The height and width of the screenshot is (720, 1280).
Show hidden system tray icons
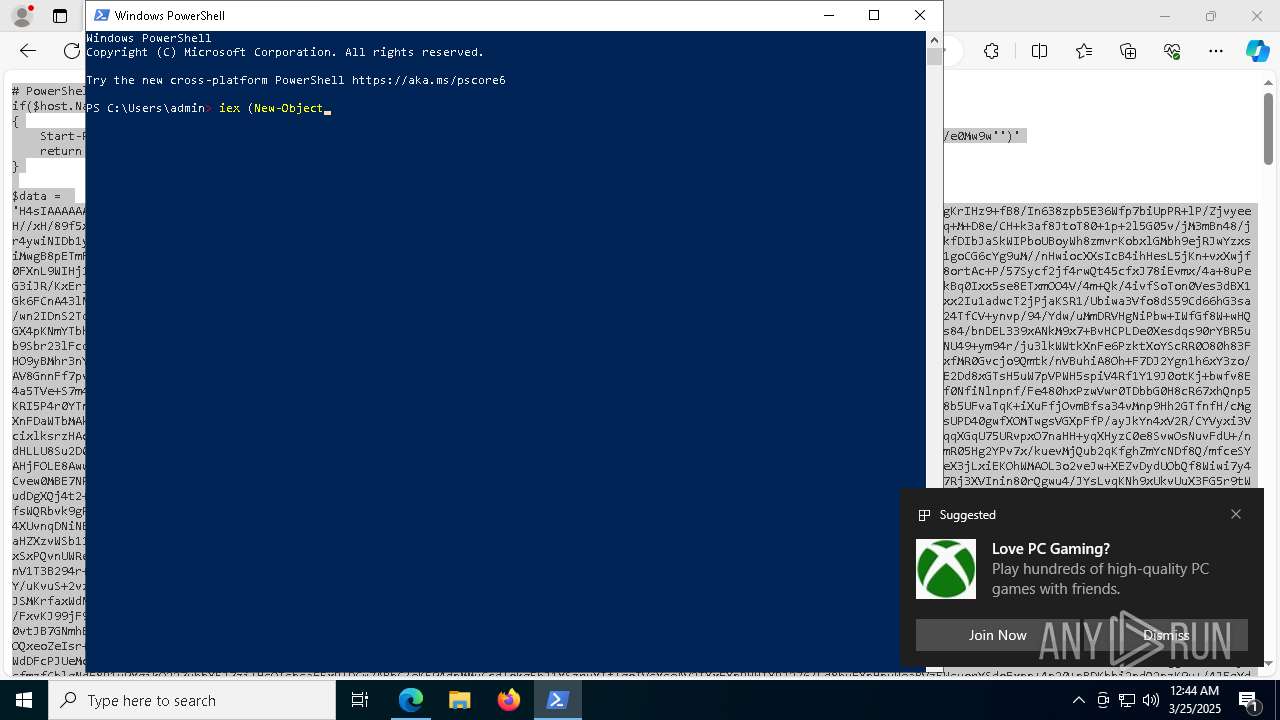(1078, 700)
